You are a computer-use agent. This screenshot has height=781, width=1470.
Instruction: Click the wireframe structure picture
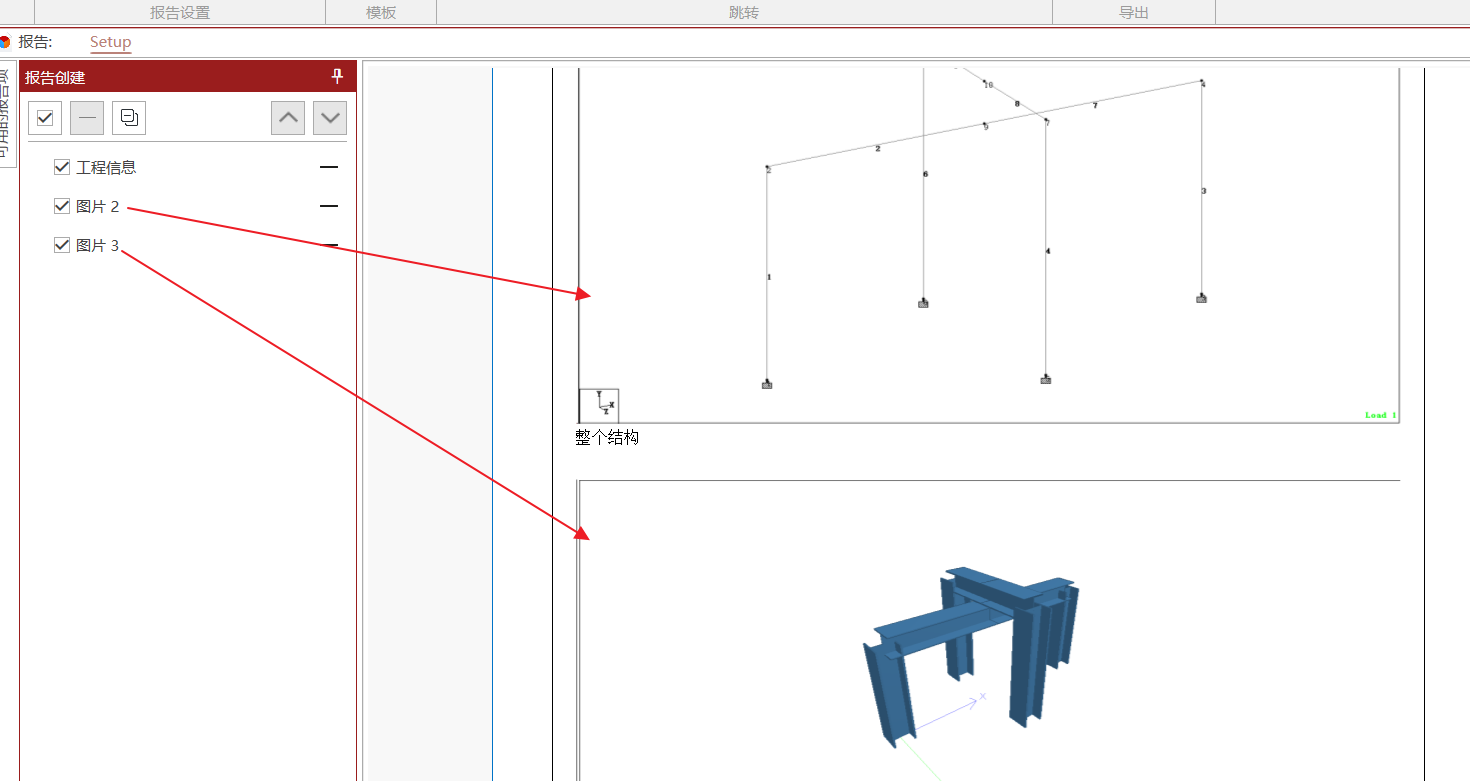point(989,245)
